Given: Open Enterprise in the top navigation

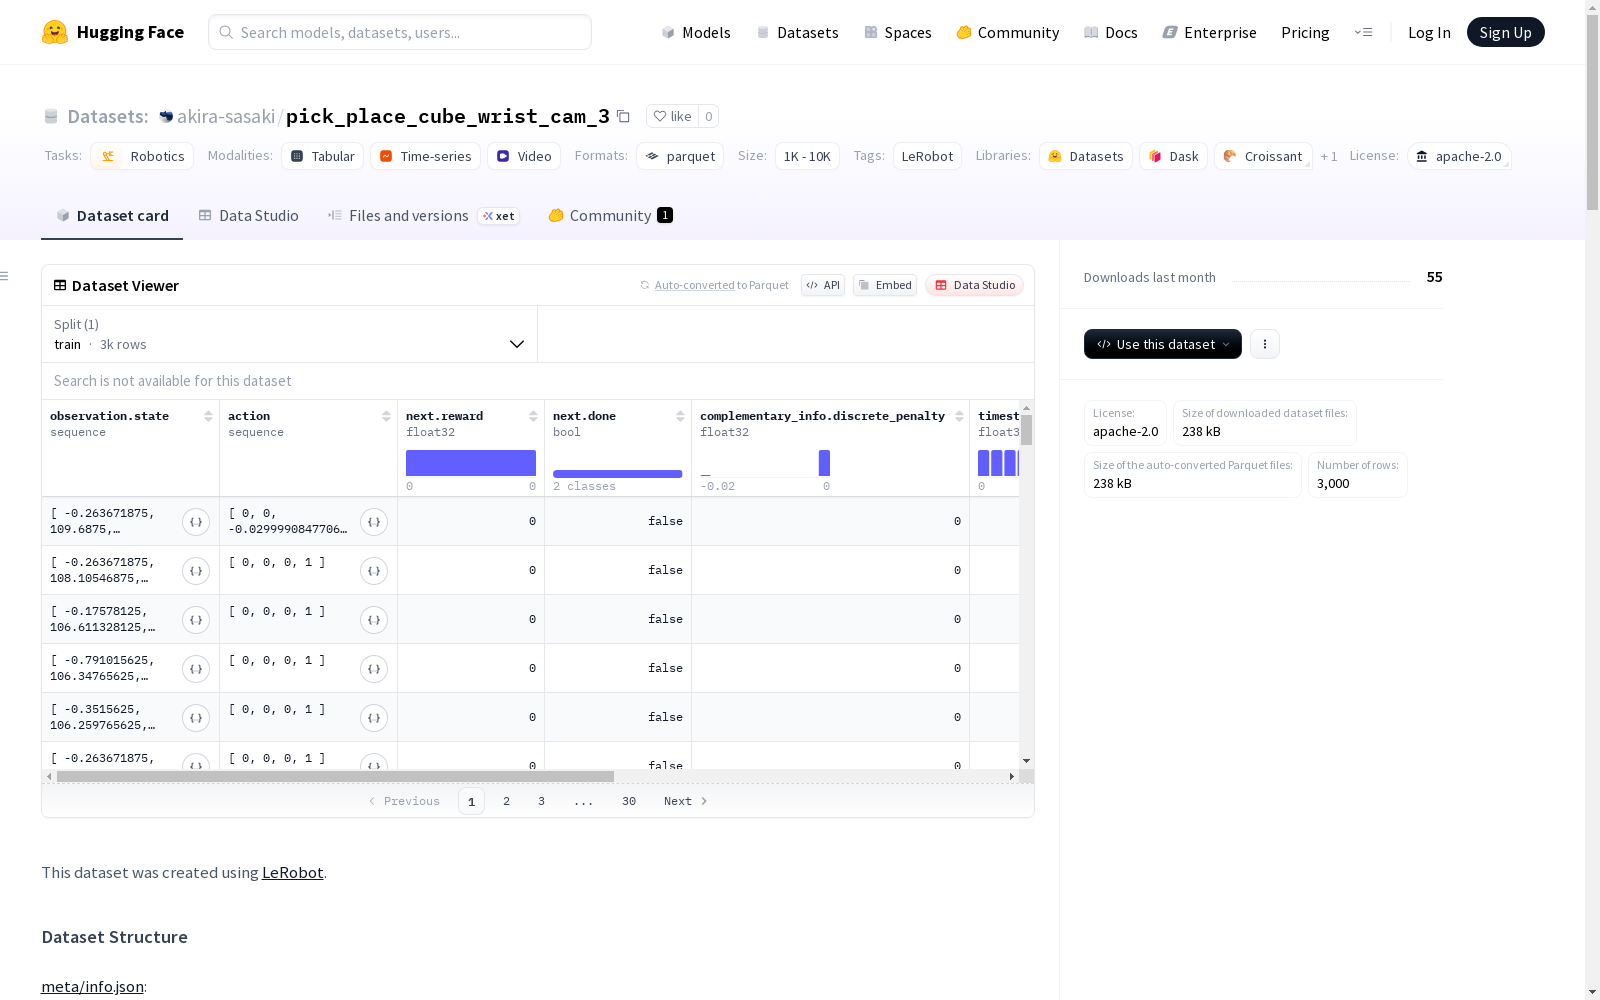Looking at the screenshot, I should pos(1209,32).
